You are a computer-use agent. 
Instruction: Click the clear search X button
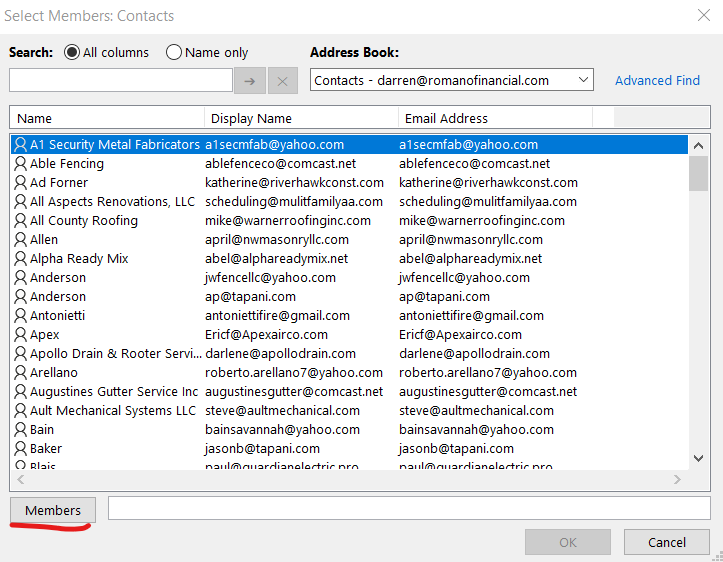[x=283, y=81]
